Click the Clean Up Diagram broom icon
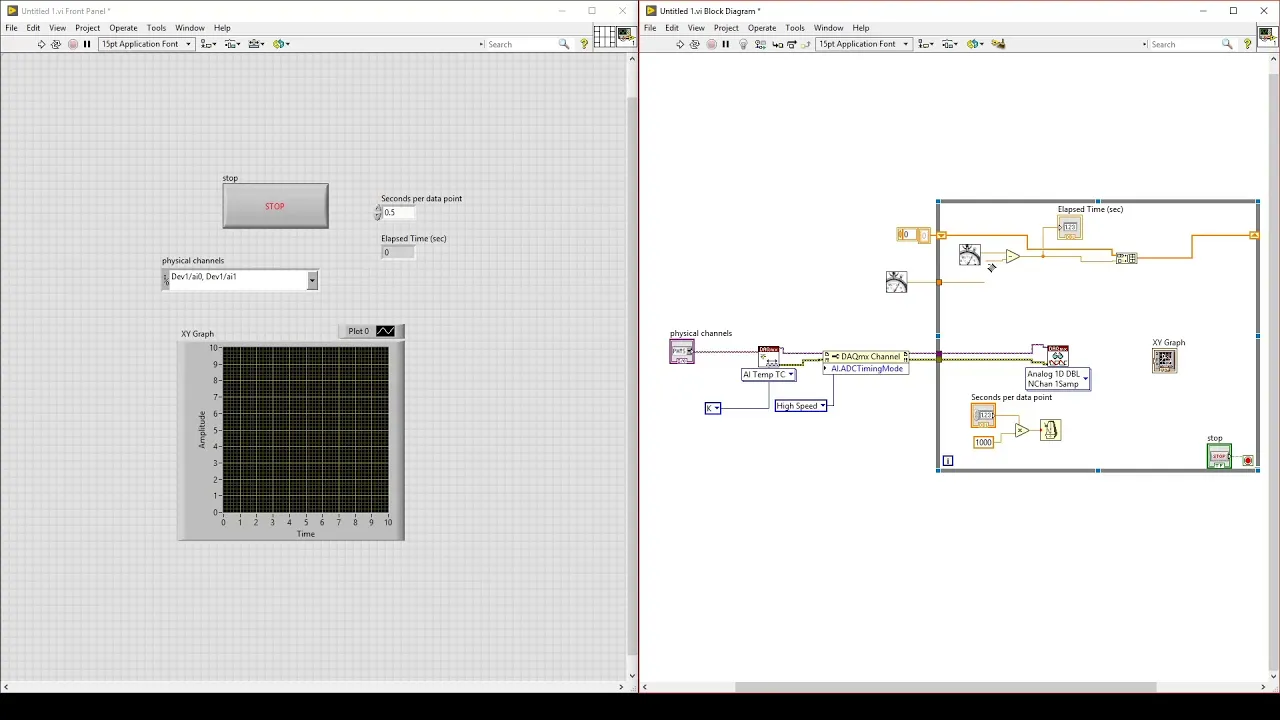The height and width of the screenshot is (720, 1280). click(997, 44)
